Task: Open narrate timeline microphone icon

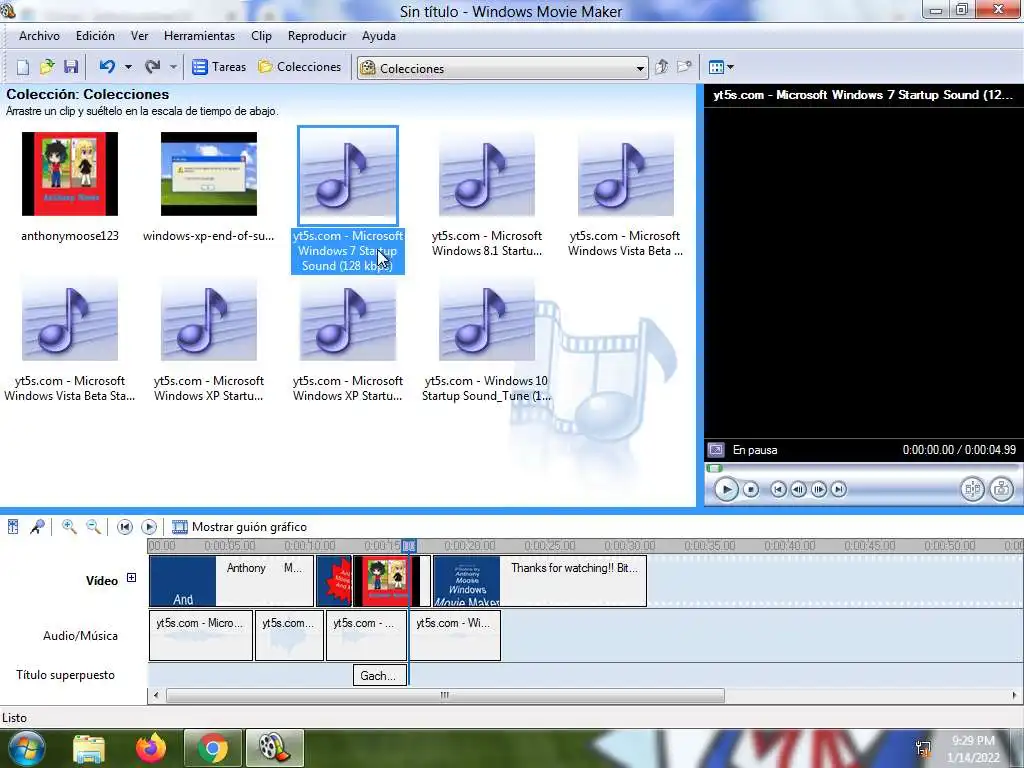Action: [x=37, y=526]
